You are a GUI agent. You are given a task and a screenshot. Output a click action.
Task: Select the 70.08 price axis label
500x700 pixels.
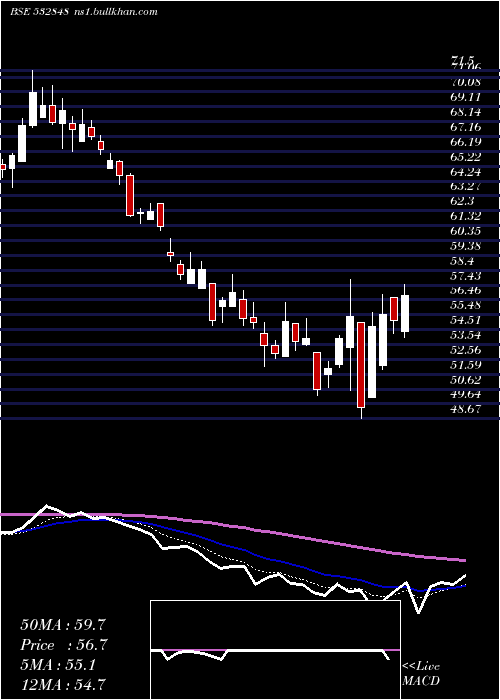tap(466, 82)
